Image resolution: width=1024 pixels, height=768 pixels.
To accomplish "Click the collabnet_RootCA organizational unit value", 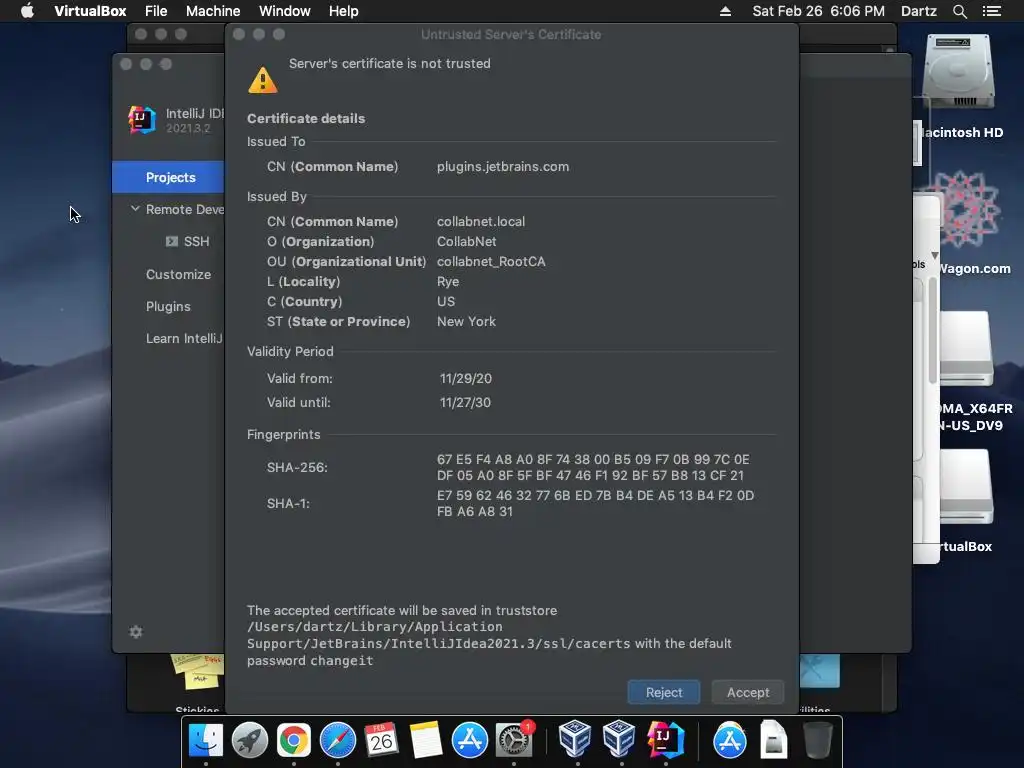I will (x=491, y=261).
